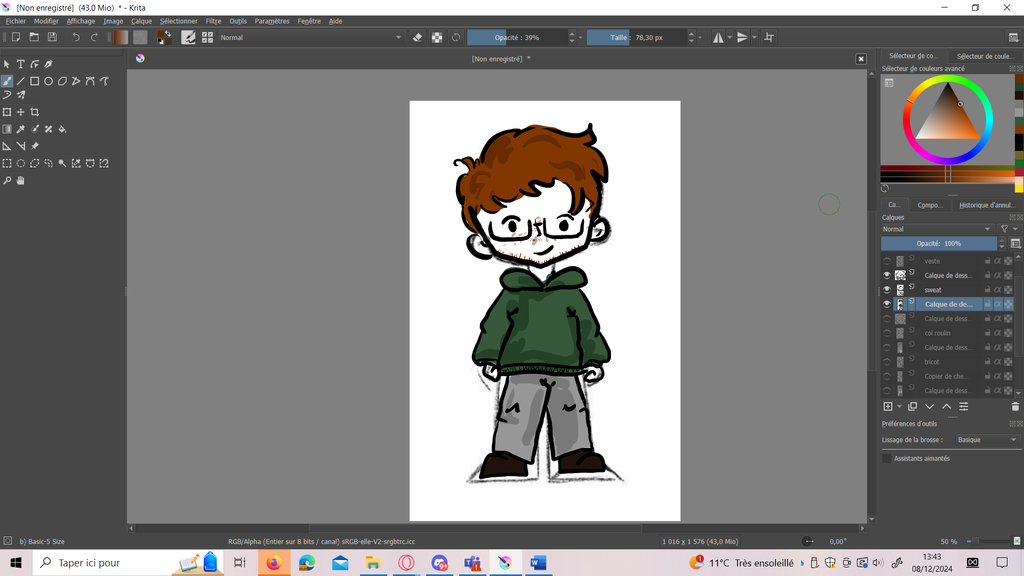
Task: Click the Undo arrow in toolbar
Action: [x=76, y=38]
